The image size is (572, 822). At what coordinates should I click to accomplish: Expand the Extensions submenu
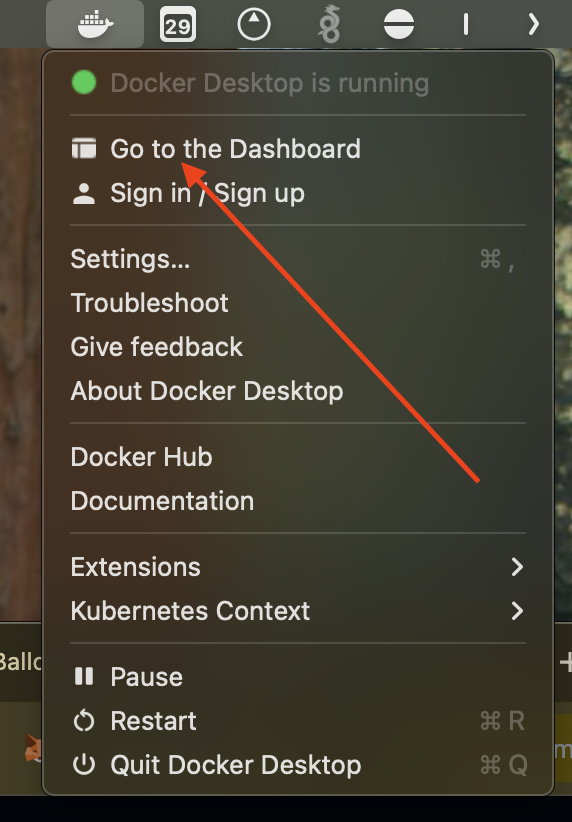point(298,567)
